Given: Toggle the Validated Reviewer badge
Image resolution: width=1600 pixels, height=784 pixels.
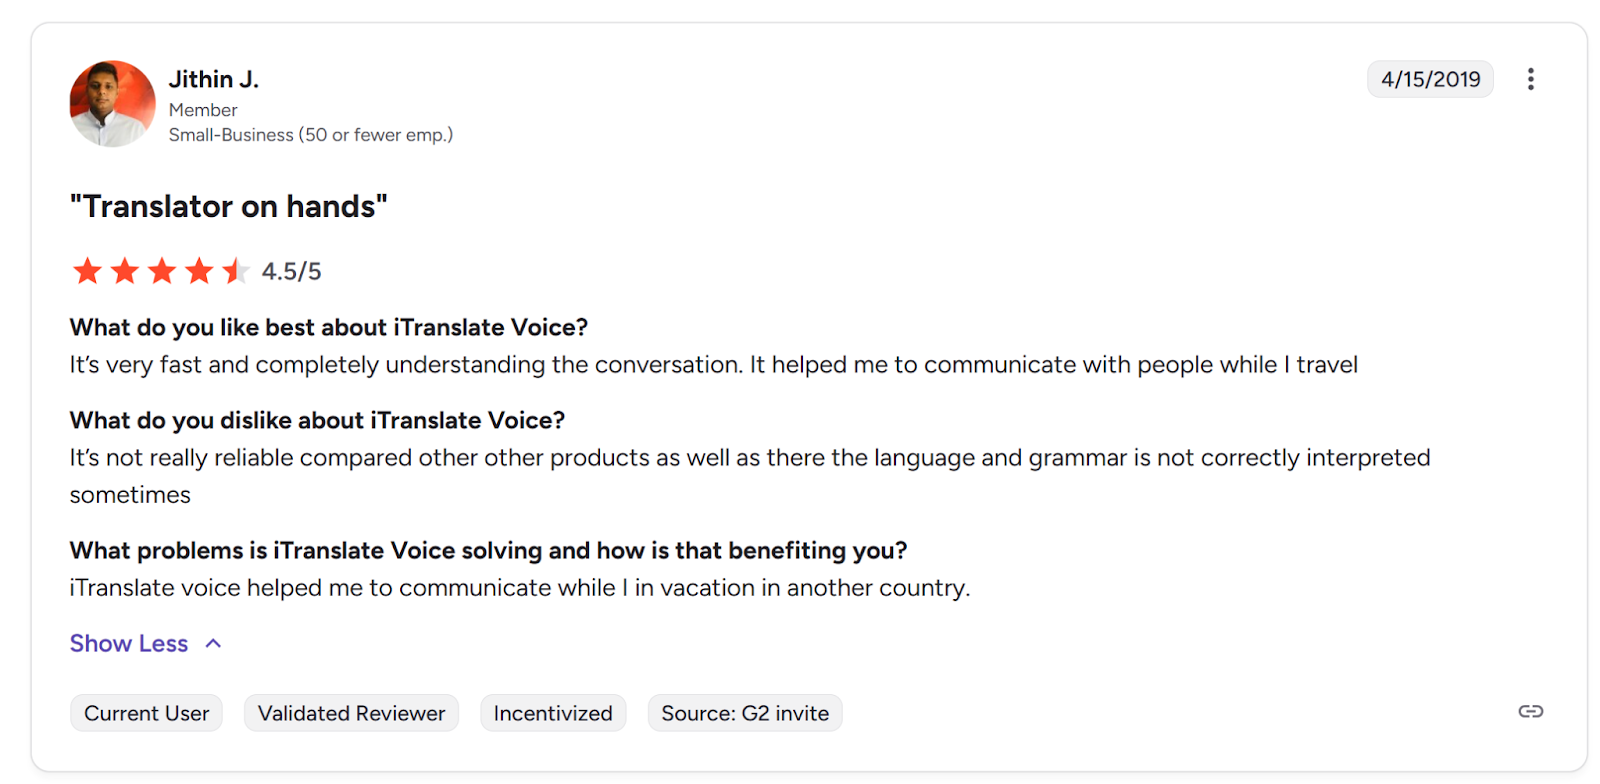Looking at the screenshot, I should click(350, 712).
